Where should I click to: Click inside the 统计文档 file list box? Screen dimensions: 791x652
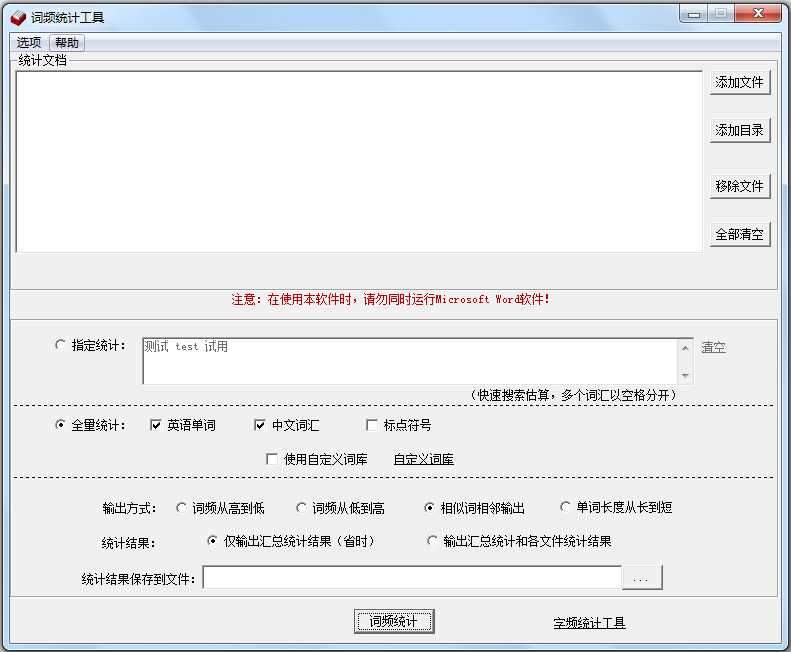359,161
